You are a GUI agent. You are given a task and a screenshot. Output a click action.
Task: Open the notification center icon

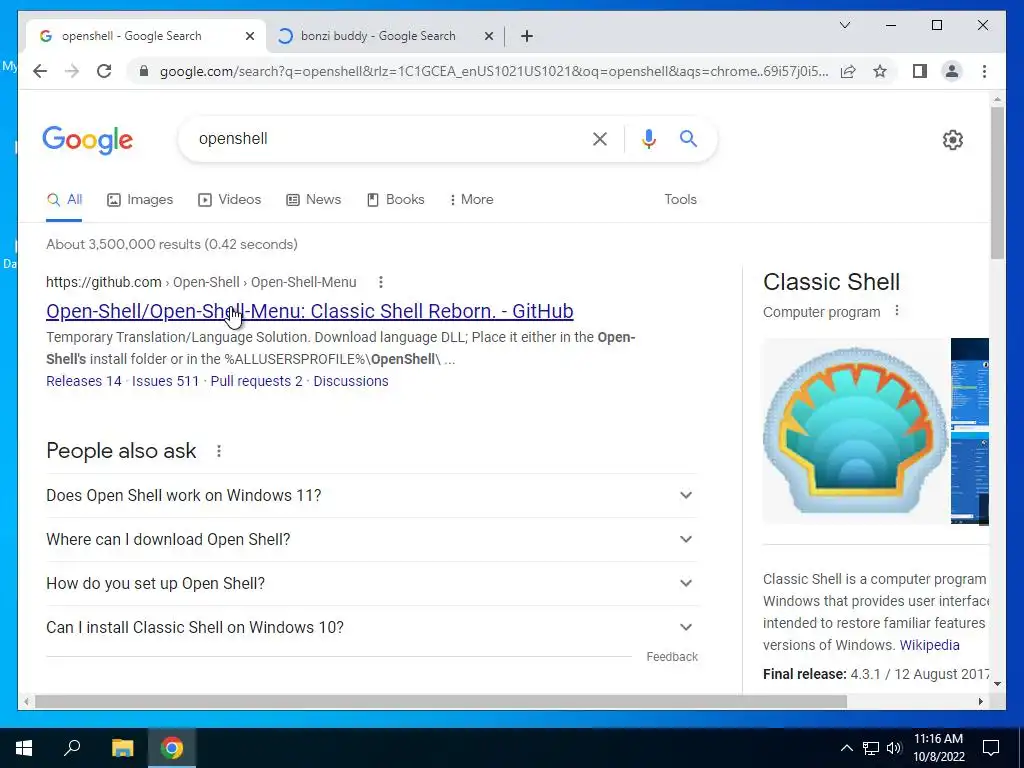pyautogui.click(x=991, y=748)
